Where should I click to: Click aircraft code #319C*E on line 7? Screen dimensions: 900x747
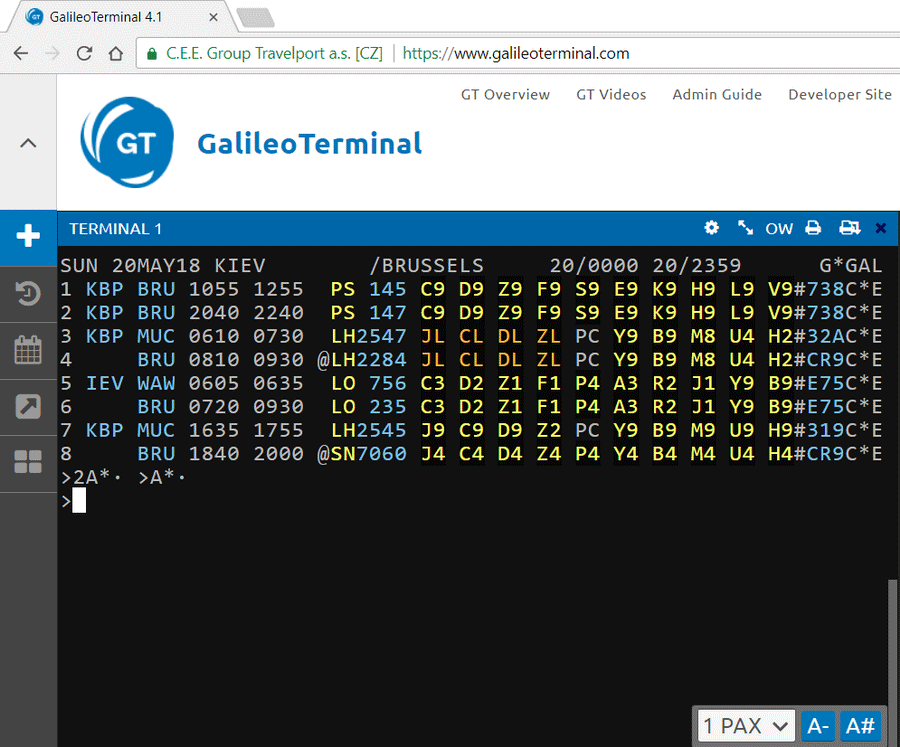coord(838,430)
